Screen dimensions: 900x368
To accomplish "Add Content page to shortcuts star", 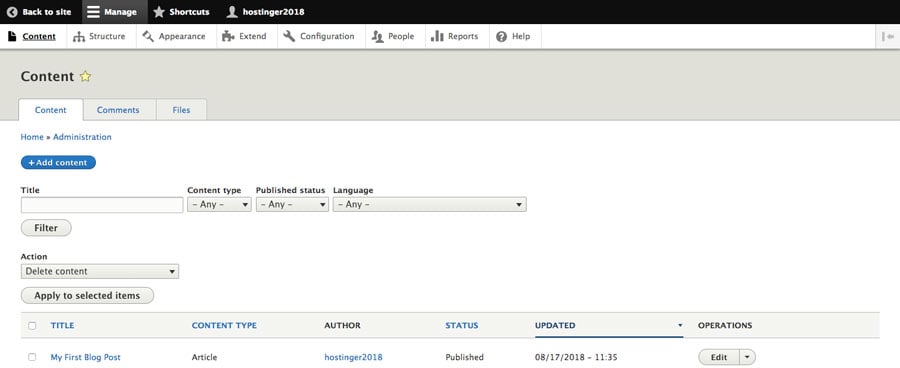I will click(x=85, y=76).
